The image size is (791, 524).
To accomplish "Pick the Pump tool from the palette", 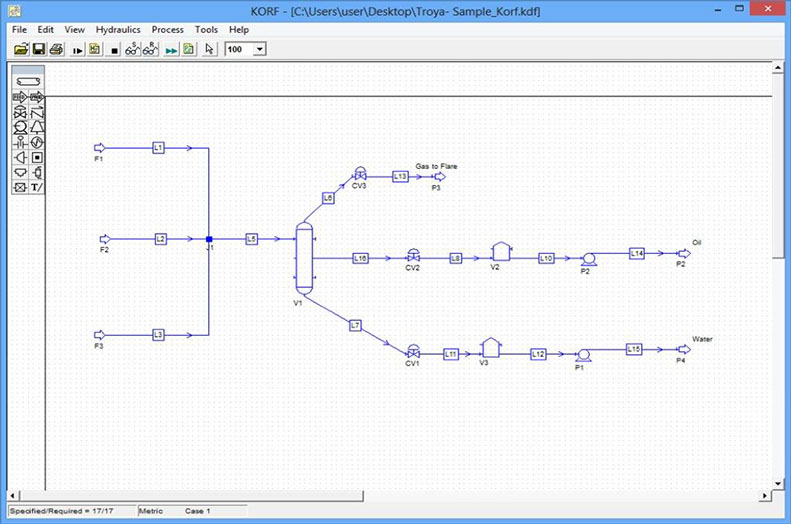I will pyautogui.click(x=20, y=127).
